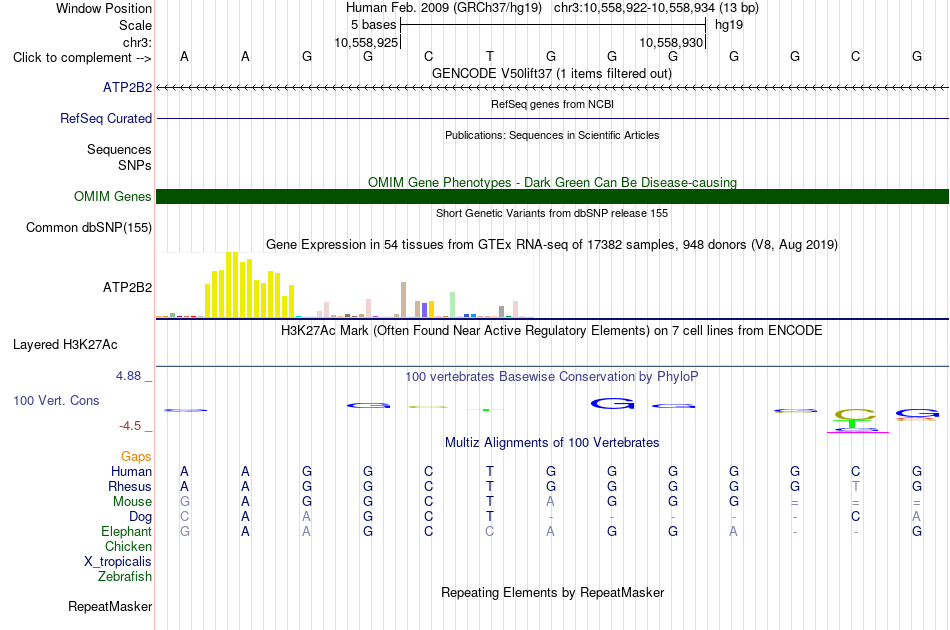950x630 pixels.
Task: Click the T base in the Dog alignment row
Action: tap(490, 517)
